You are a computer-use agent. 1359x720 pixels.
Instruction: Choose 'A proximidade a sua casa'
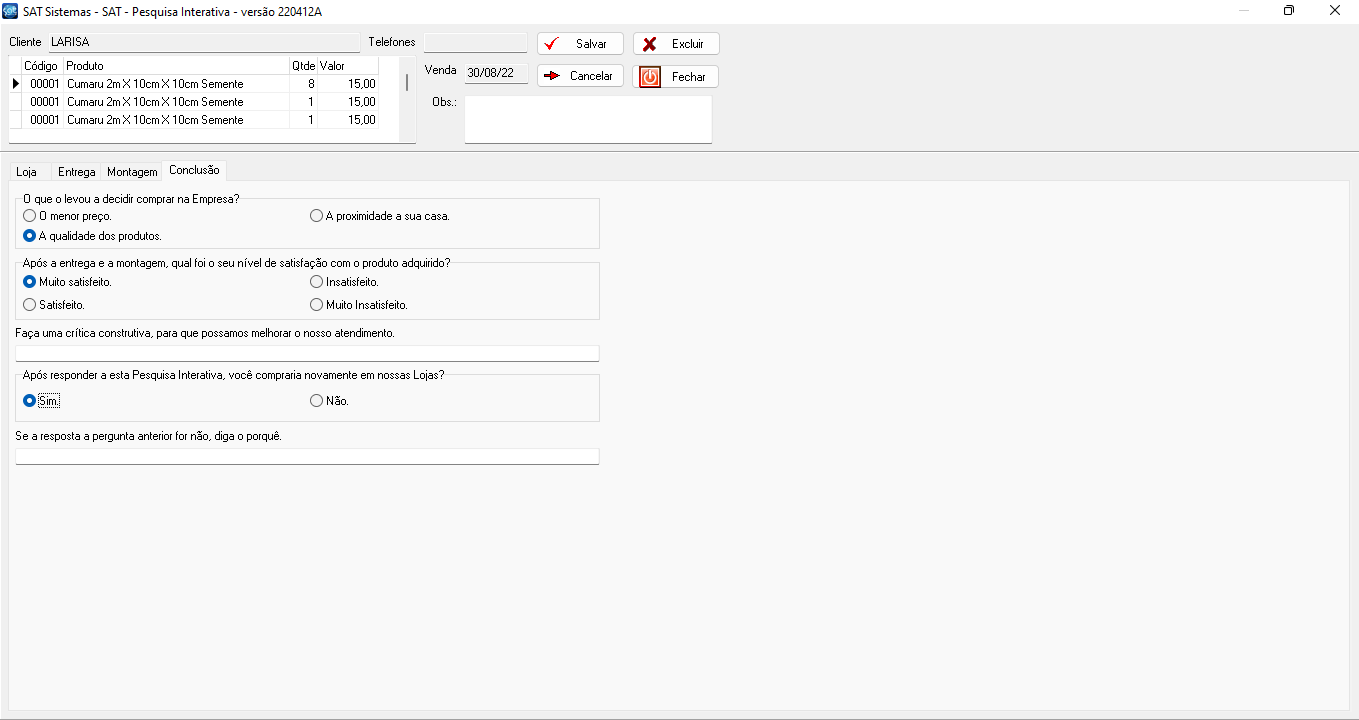317,216
